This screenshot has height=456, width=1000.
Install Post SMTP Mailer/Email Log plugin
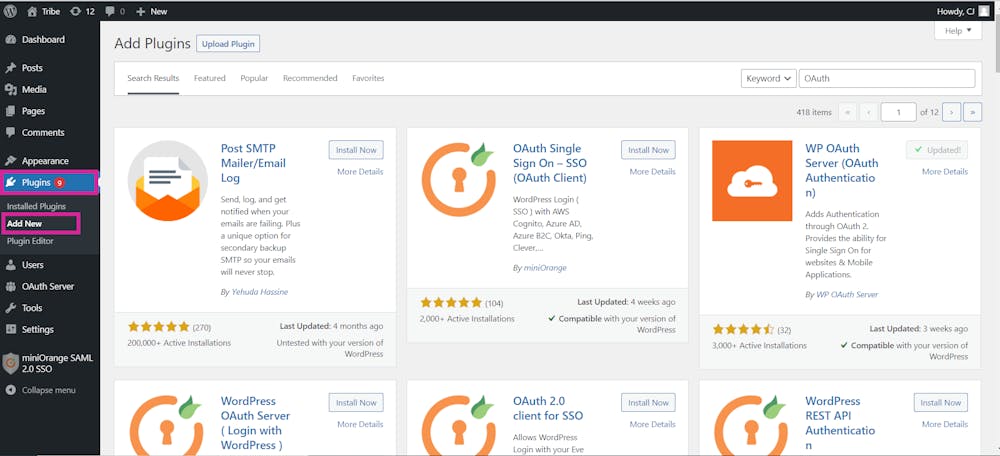tap(357, 150)
